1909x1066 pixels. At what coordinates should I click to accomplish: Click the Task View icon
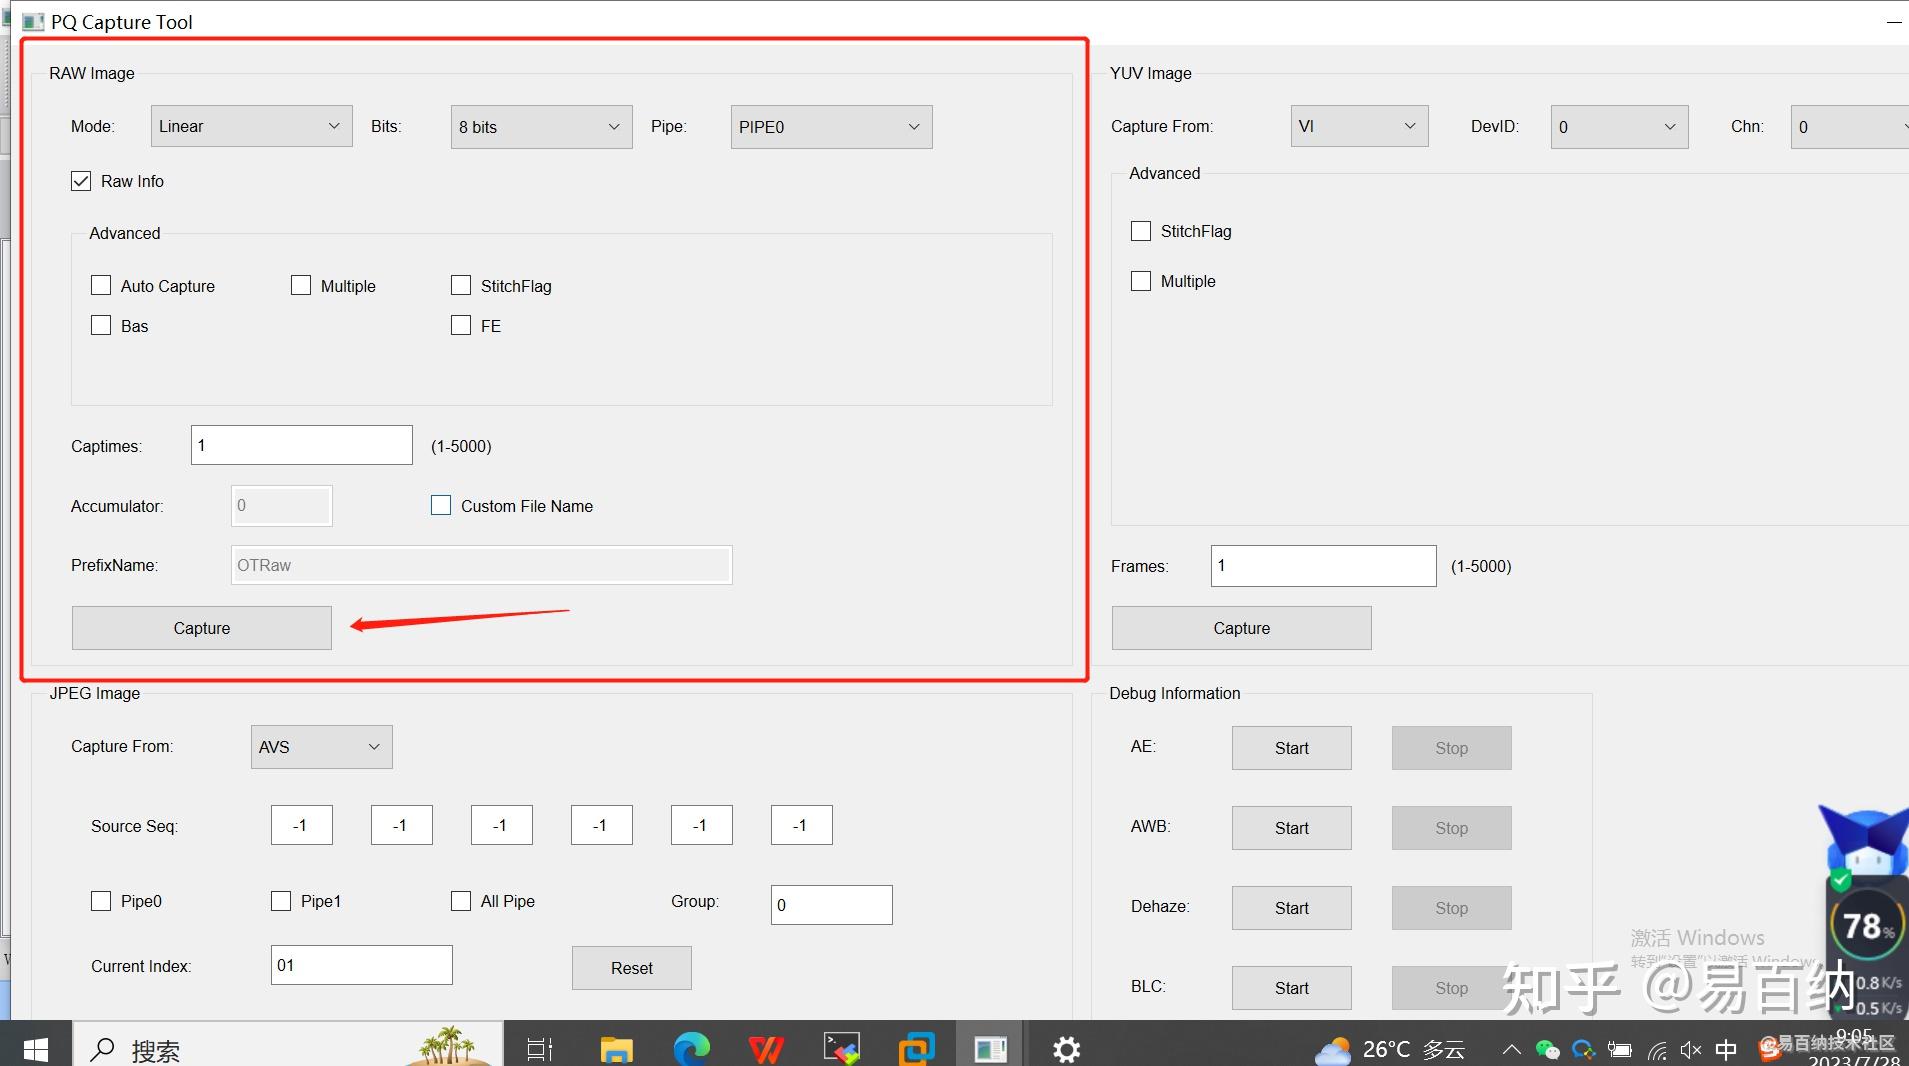pos(539,1048)
